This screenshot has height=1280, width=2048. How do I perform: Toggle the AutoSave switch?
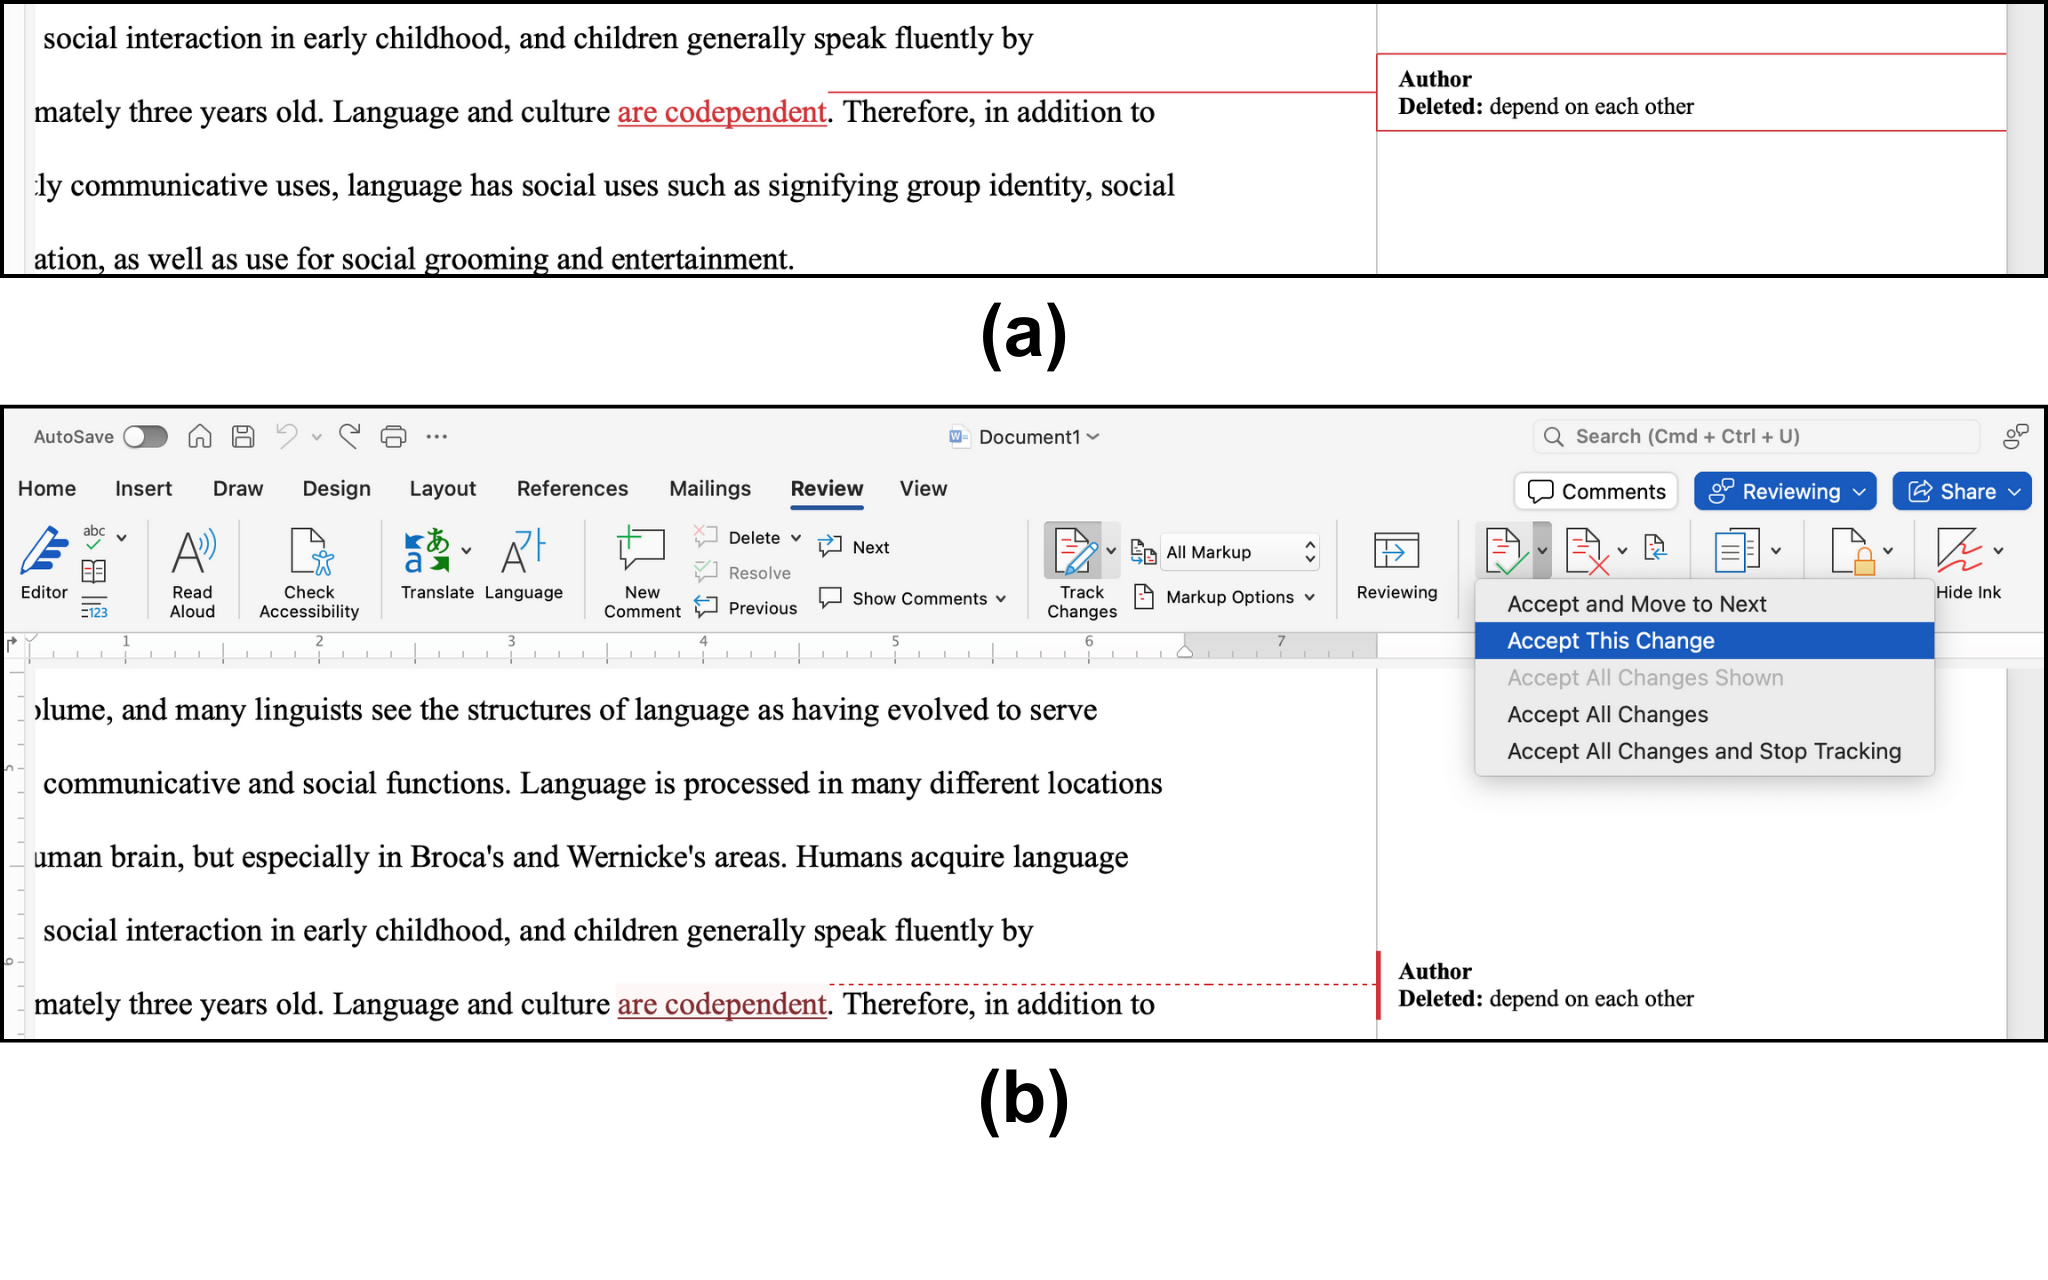tap(145, 436)
